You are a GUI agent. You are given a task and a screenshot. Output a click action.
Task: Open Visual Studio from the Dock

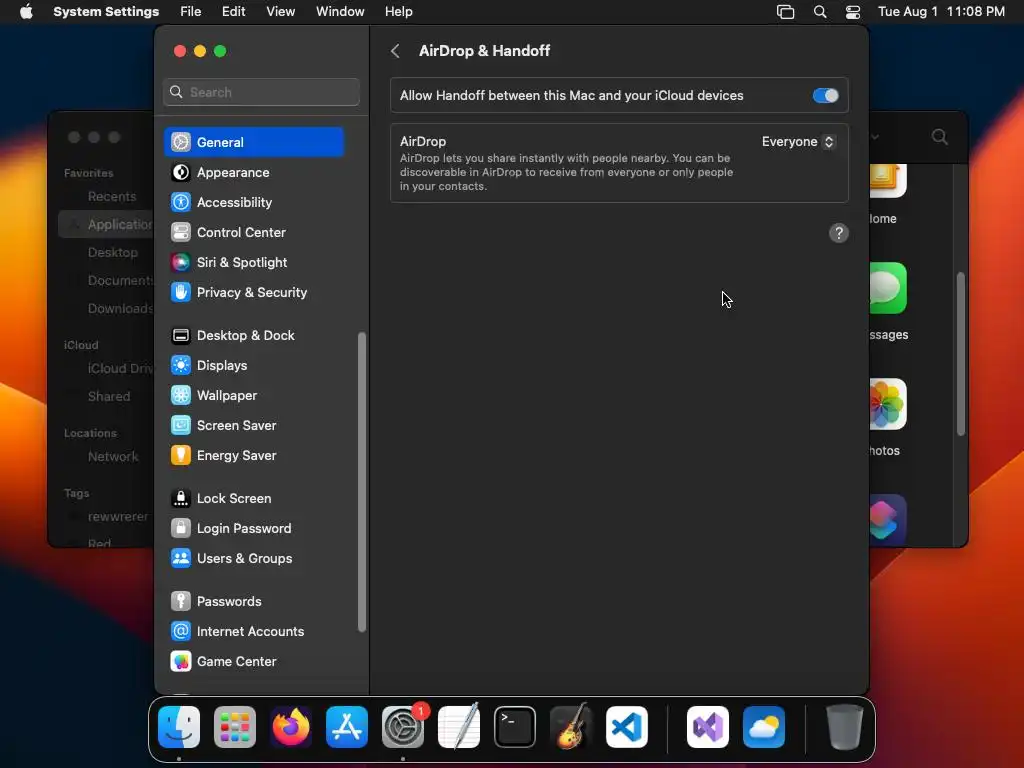coord(708,727)
